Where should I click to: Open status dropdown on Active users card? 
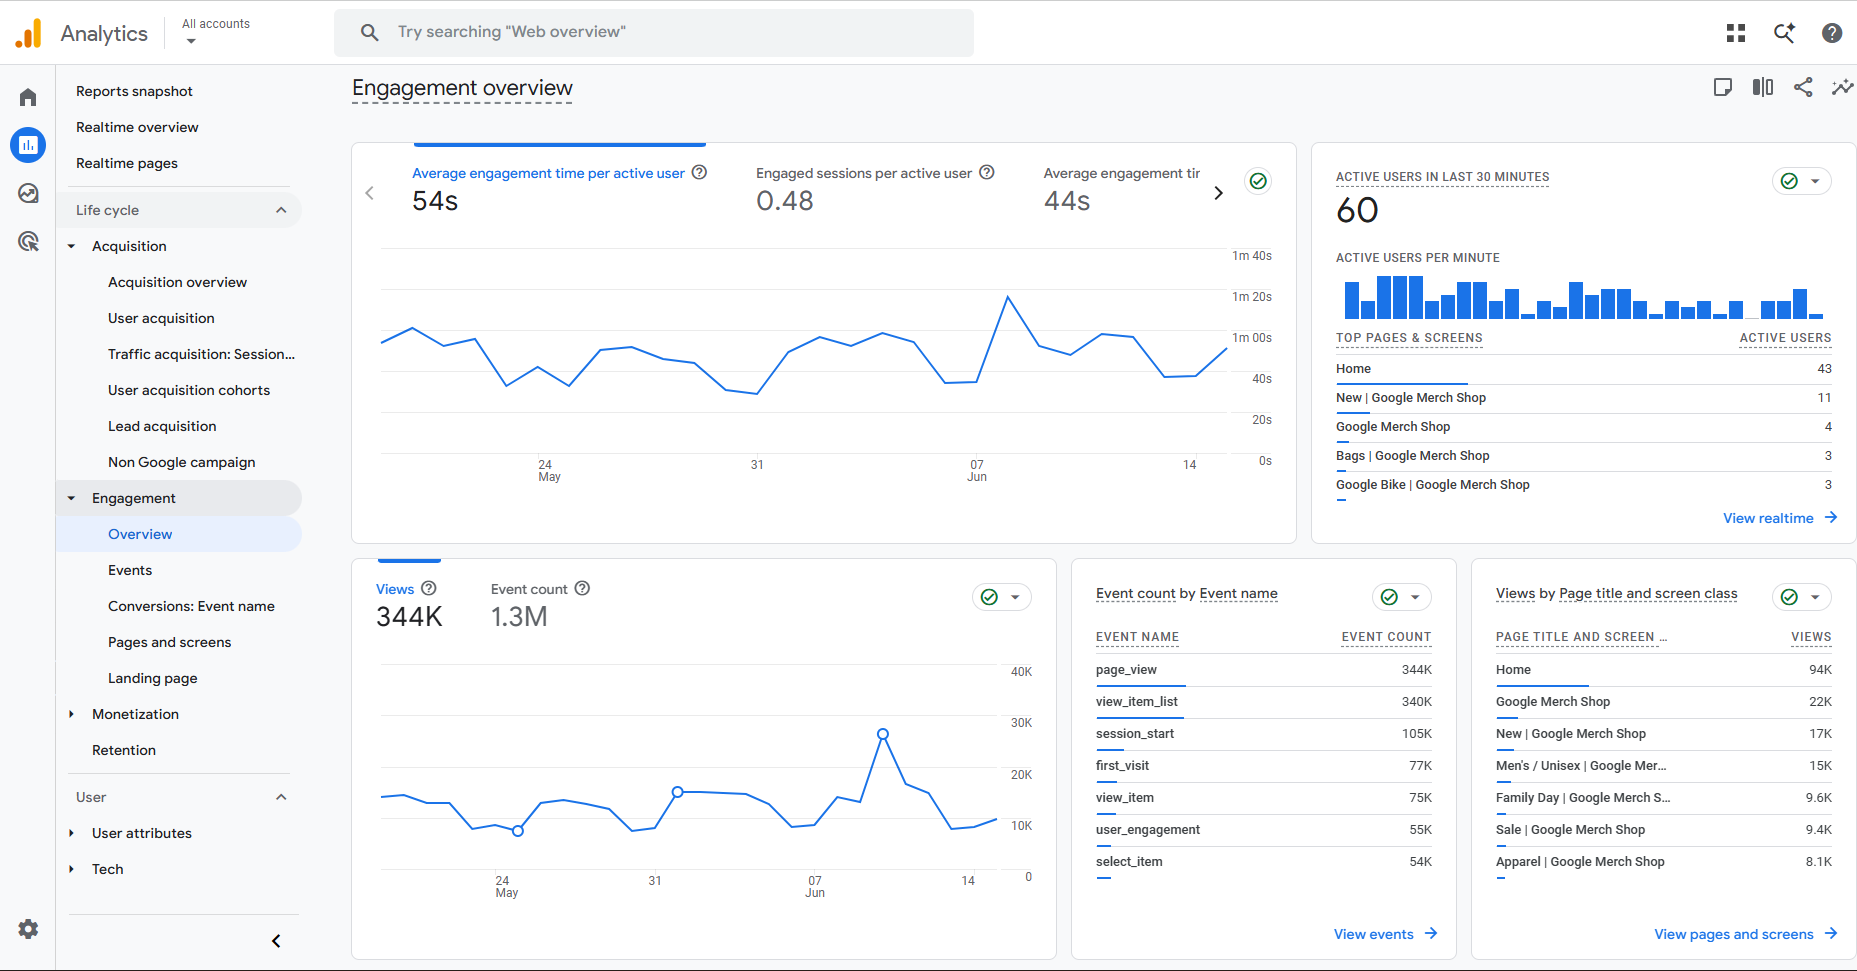click(1802, 181)
